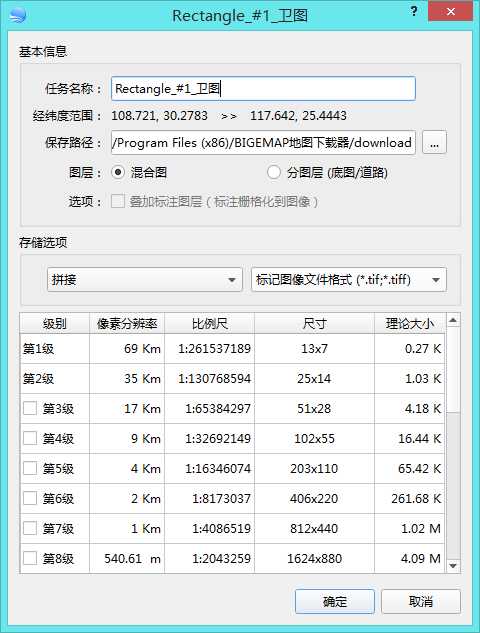Click the 理论大小 column header
Viewport: 480px width, 633px height.
click(409, 323)
